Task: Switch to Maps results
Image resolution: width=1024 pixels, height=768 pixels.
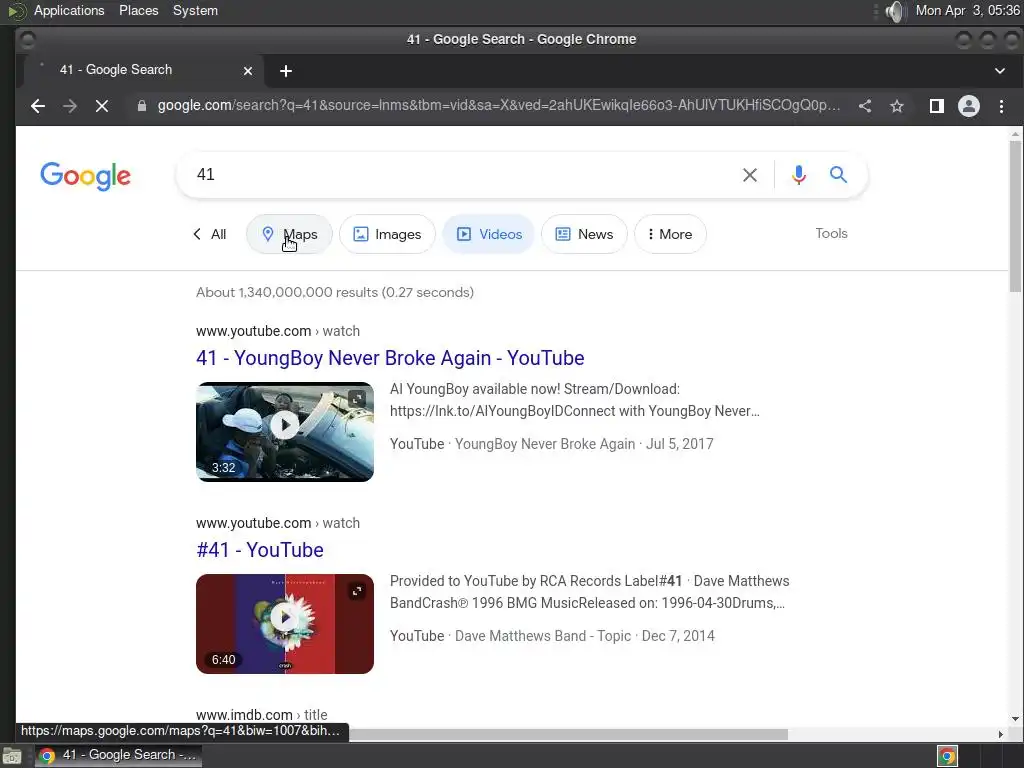Action: point(289,234)
